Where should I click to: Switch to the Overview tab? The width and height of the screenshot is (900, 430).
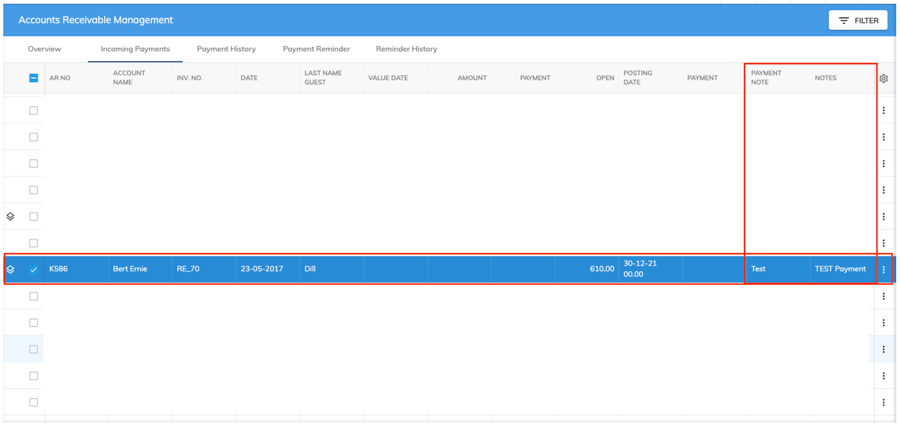[44, 49]
